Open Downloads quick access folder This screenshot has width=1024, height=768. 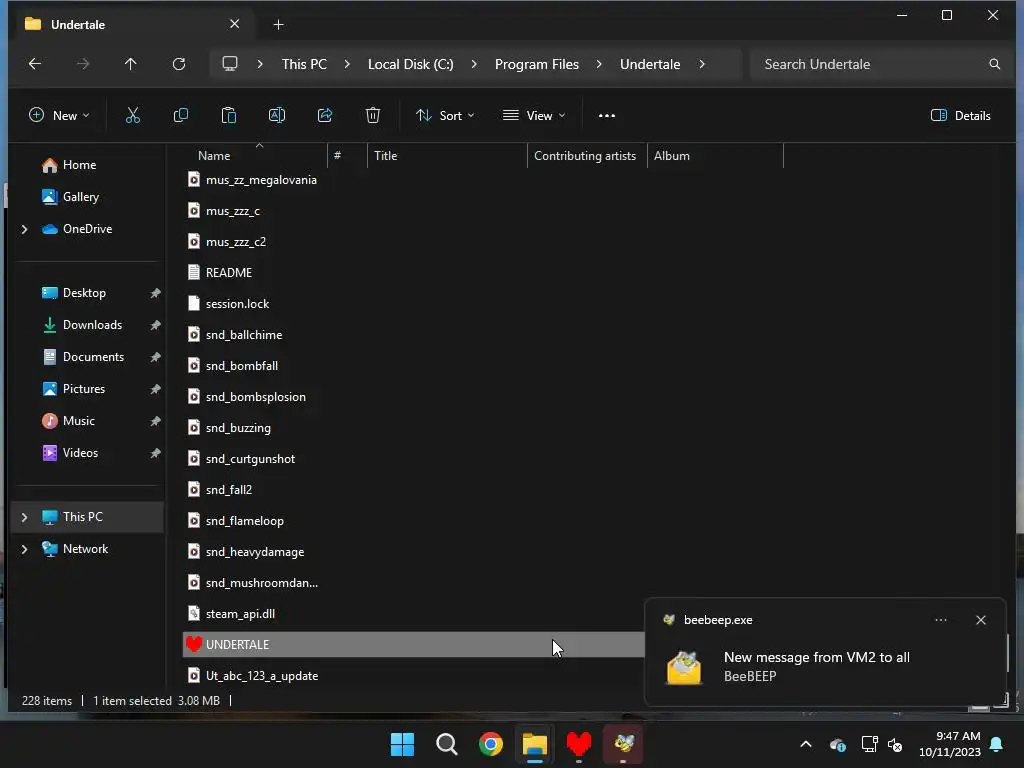(x=82, y=325)
